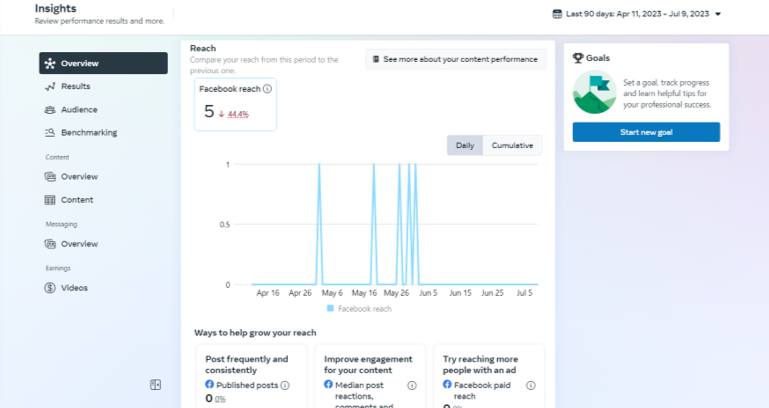Click the trophy icon next to Goals
769x408 pixels.
578,58
